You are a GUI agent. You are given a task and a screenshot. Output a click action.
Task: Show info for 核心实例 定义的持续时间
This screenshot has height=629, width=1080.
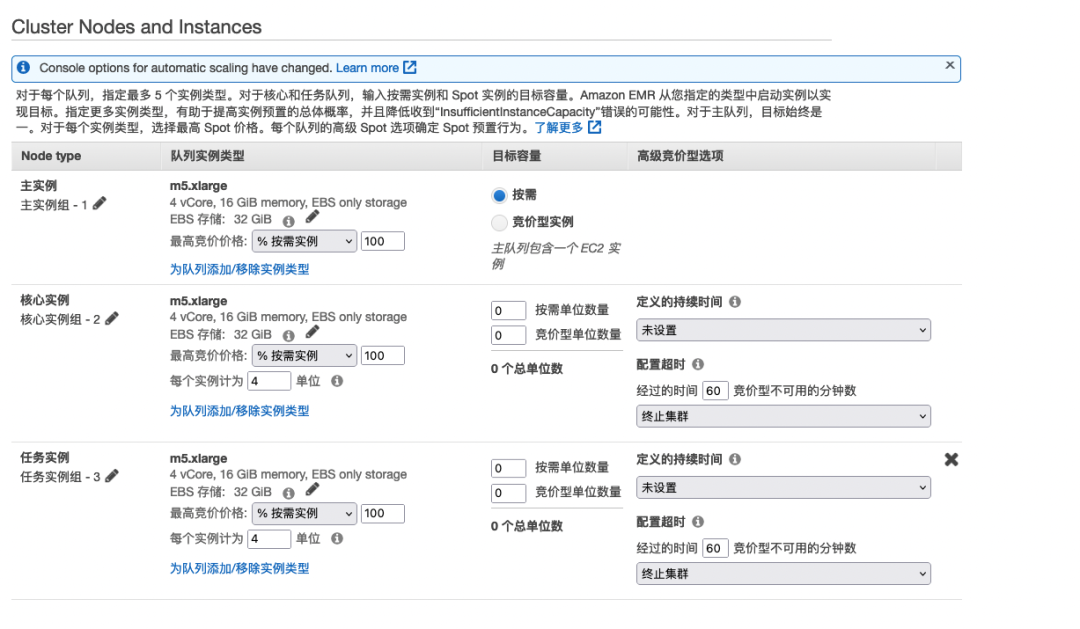point(735,302)
